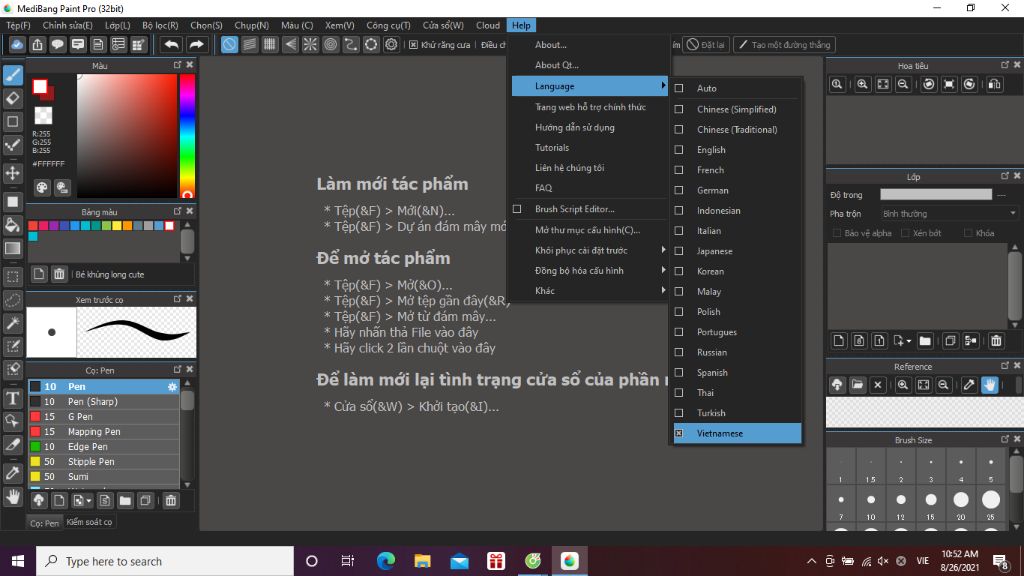Select the Gradient tool

(12, 248)
